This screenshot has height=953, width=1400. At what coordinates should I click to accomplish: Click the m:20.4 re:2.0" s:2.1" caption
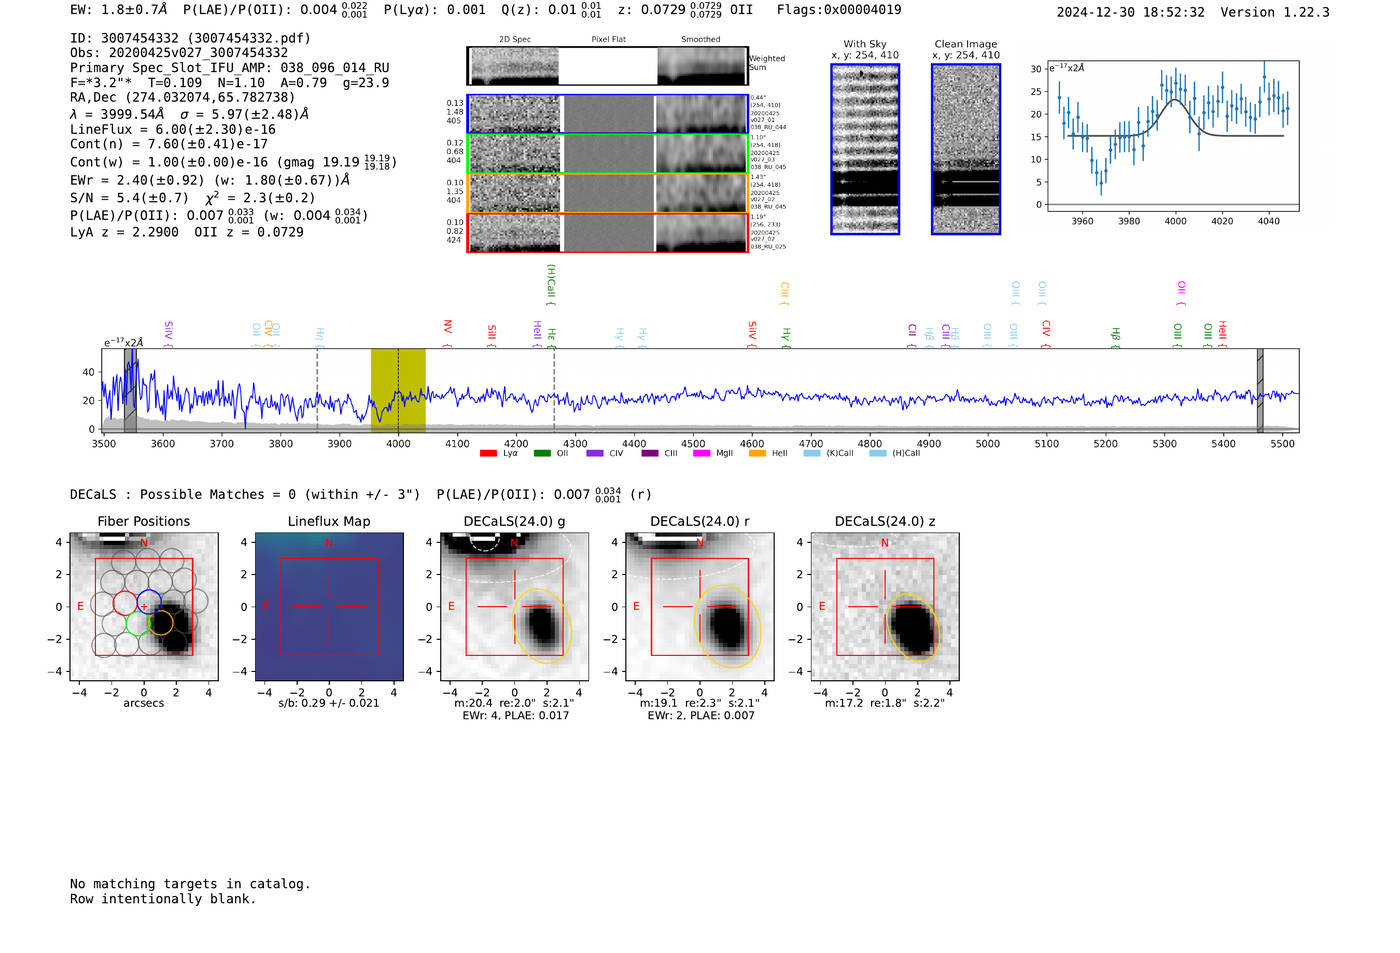coord(514,703)
